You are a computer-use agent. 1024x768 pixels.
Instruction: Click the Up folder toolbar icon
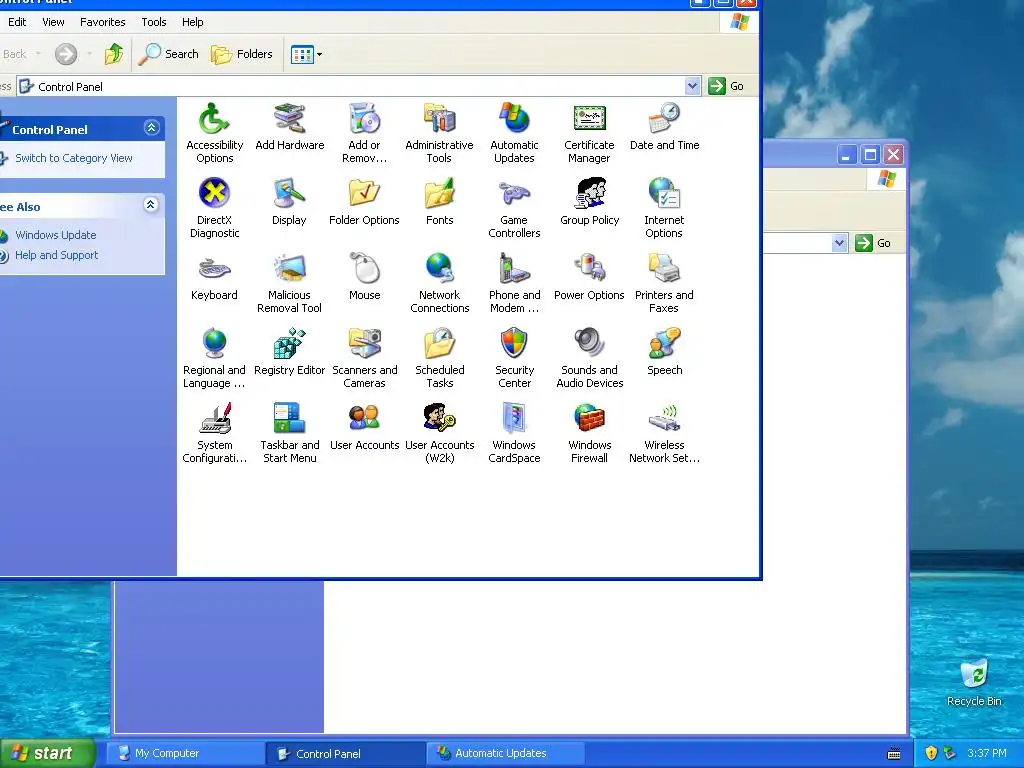tap(114, 54)
